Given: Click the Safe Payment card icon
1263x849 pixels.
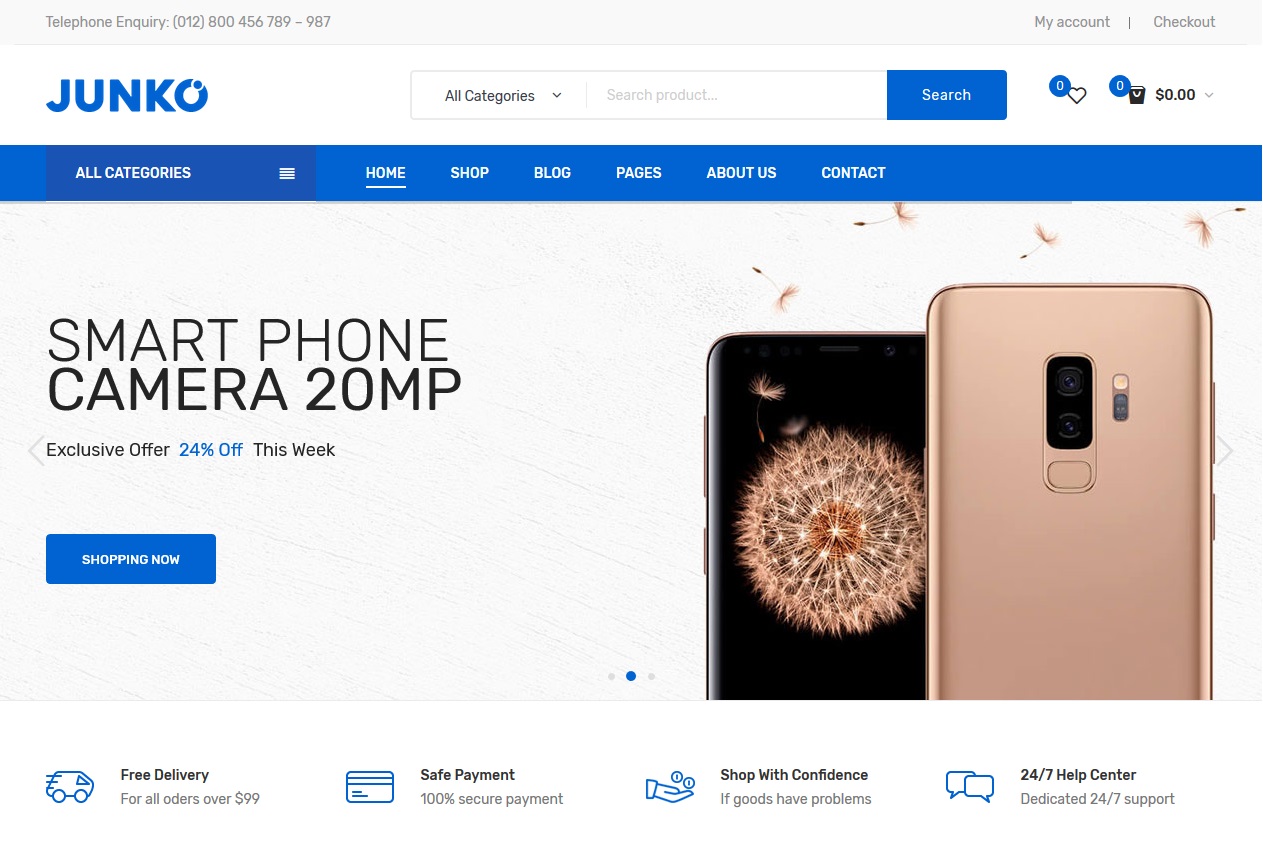Looking at the screenshot, I should pos(370,787).
